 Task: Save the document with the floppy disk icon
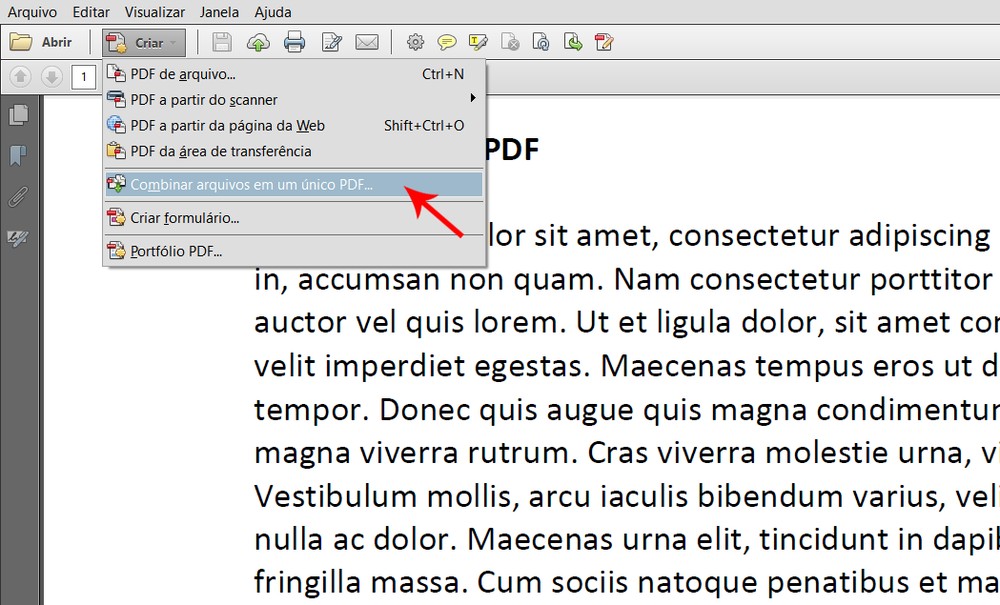(219, 41)
